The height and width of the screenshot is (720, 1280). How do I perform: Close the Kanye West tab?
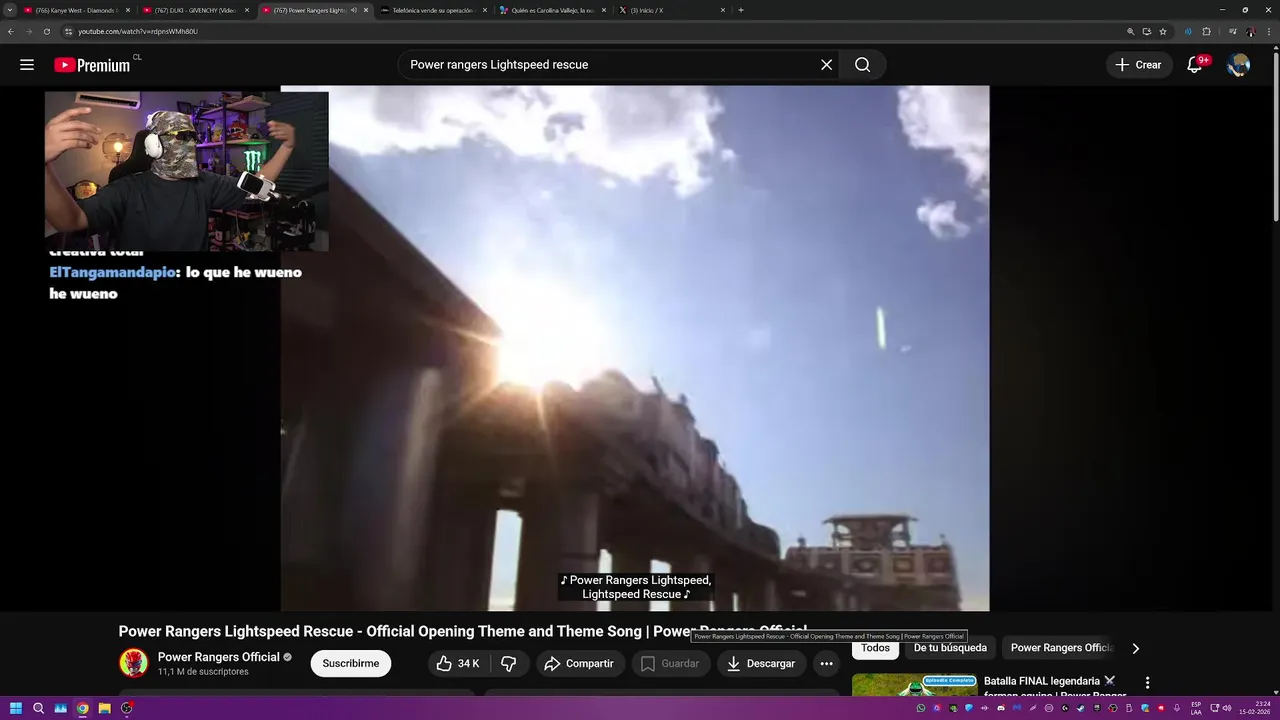tap(128, 10)
